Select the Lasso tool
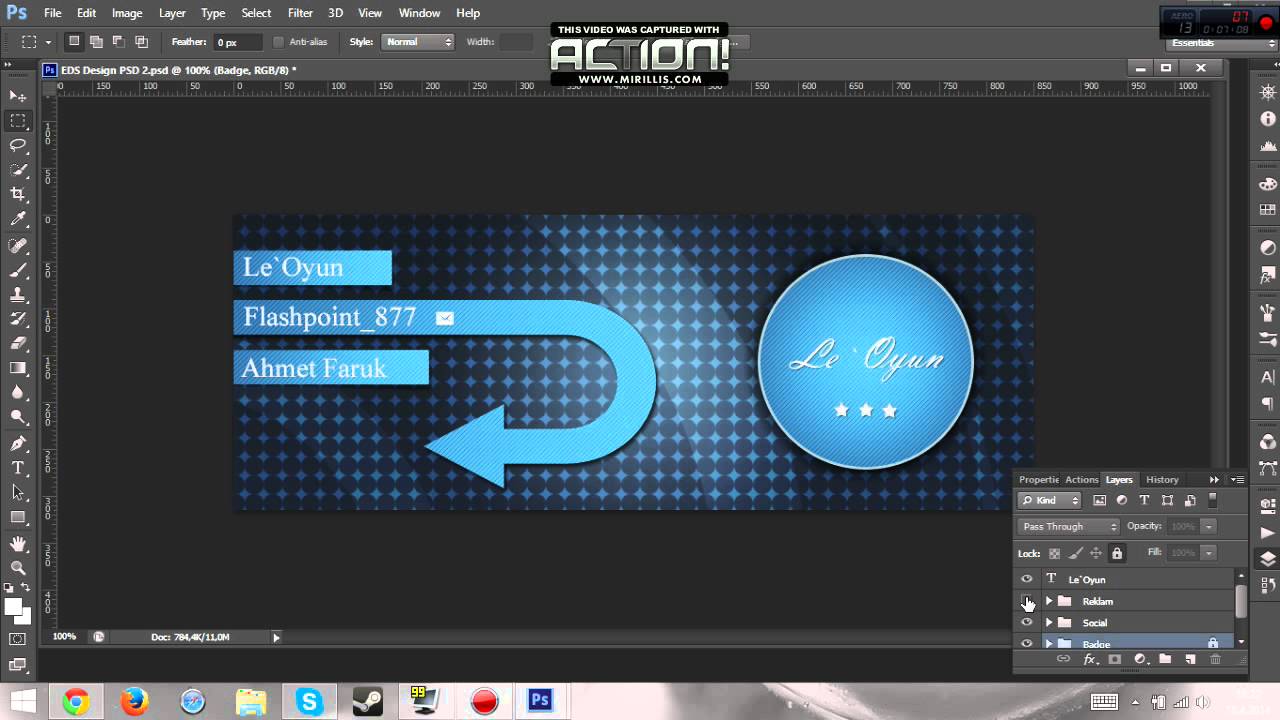Image resolution: width=1280 pixels, height=720 pixels. tap(18, 145)
